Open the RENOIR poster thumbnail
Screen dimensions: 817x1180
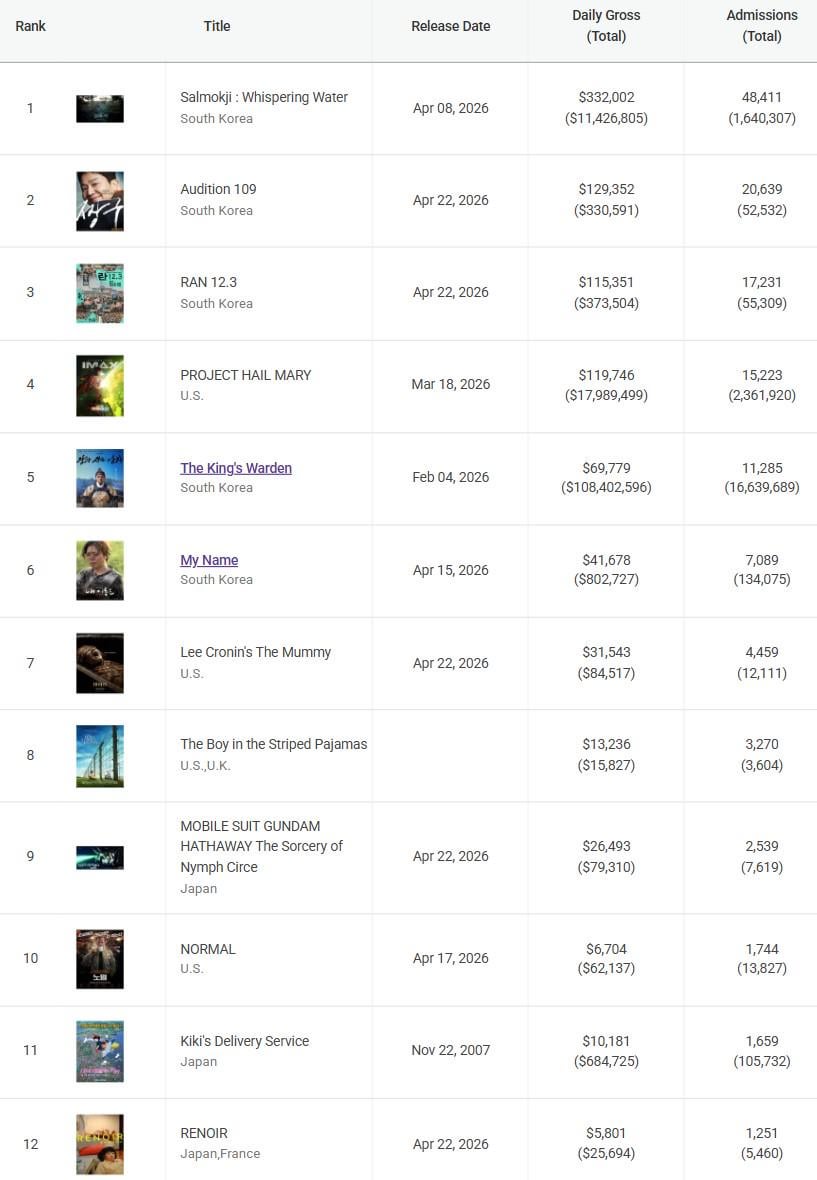pyautogui.click(x=100, y=1144)
